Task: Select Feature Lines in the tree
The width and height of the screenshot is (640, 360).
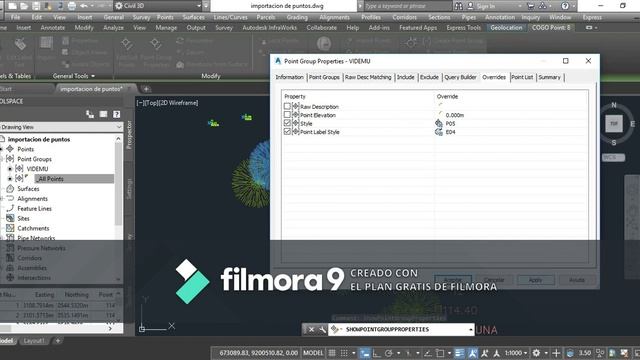Action: click(34, 208)
